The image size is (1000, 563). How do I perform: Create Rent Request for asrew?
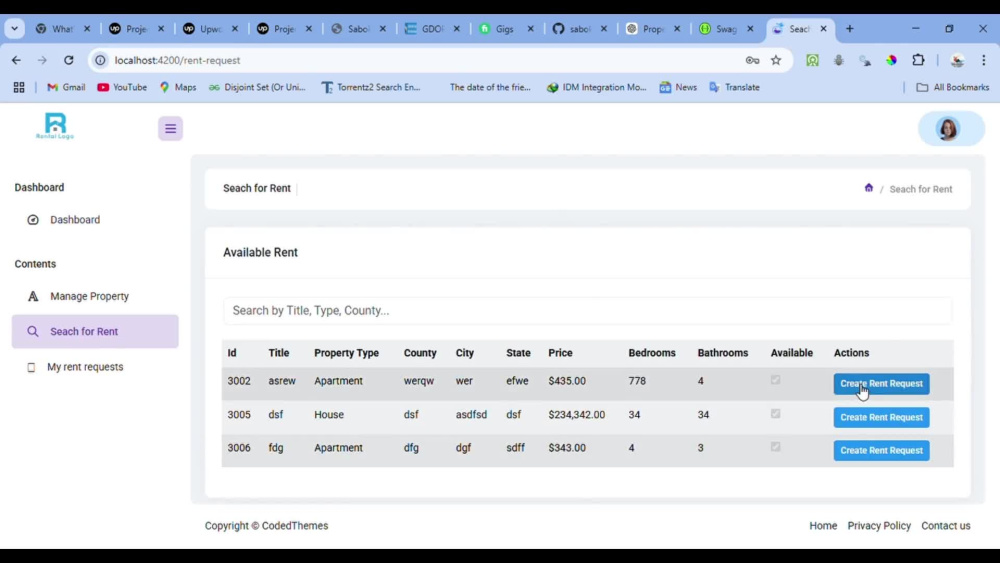(x=881, y=384)
